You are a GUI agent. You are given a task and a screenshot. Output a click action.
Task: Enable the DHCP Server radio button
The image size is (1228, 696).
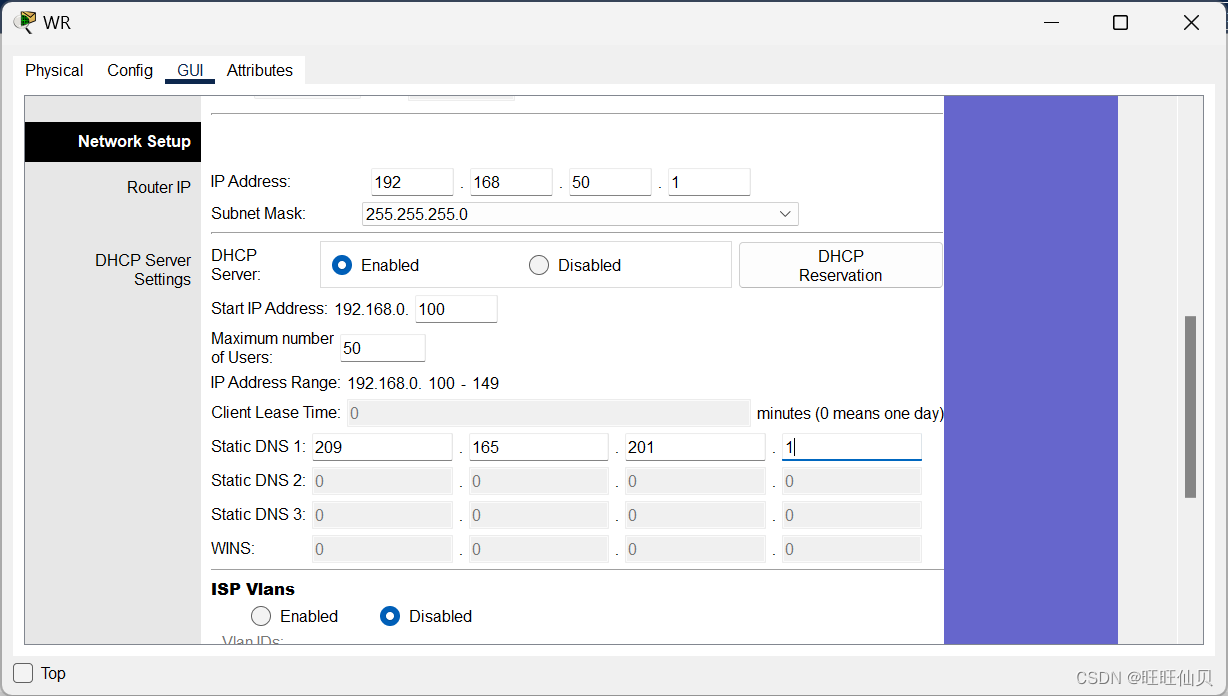[x=342, y=265]
